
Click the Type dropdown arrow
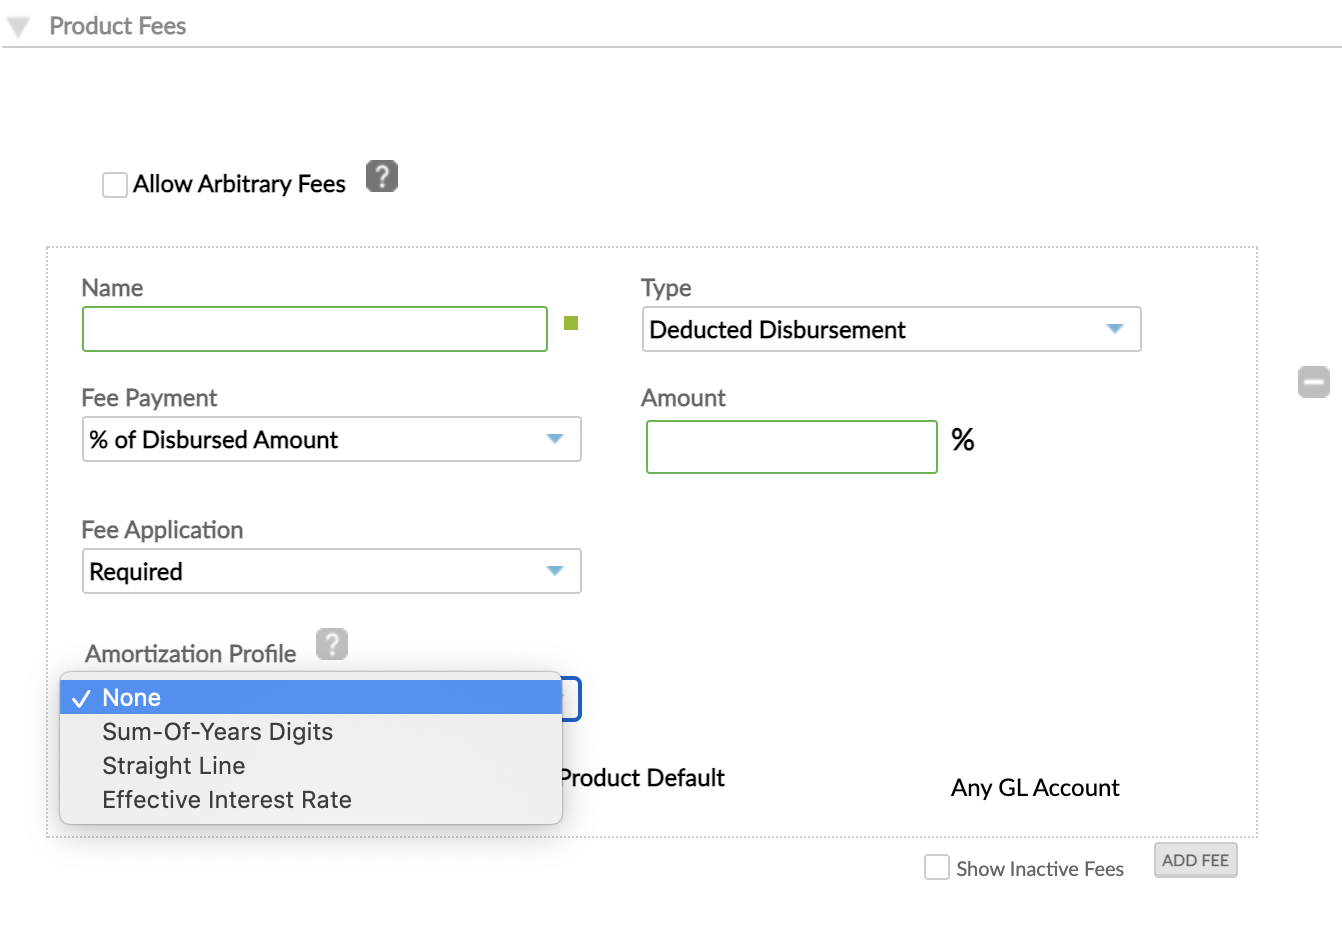tap(1115, 329)
